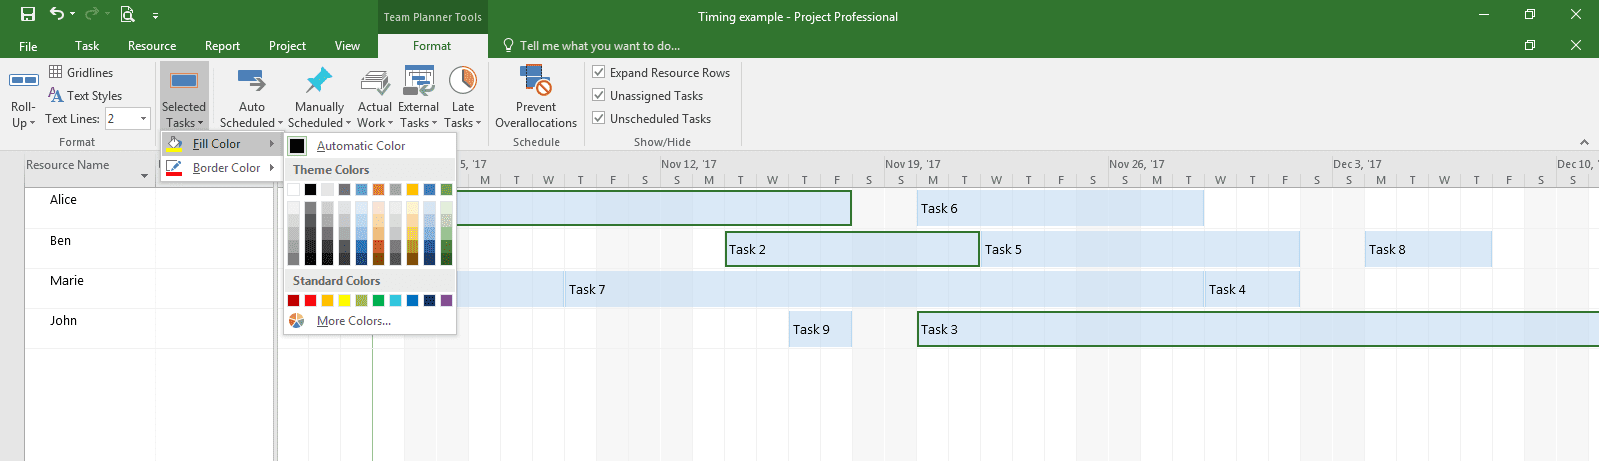Select the Manually Scheduled pin icon
The width and height of the screenshot is (1599, 461).
pyautogui.click(x=319, y=81)
